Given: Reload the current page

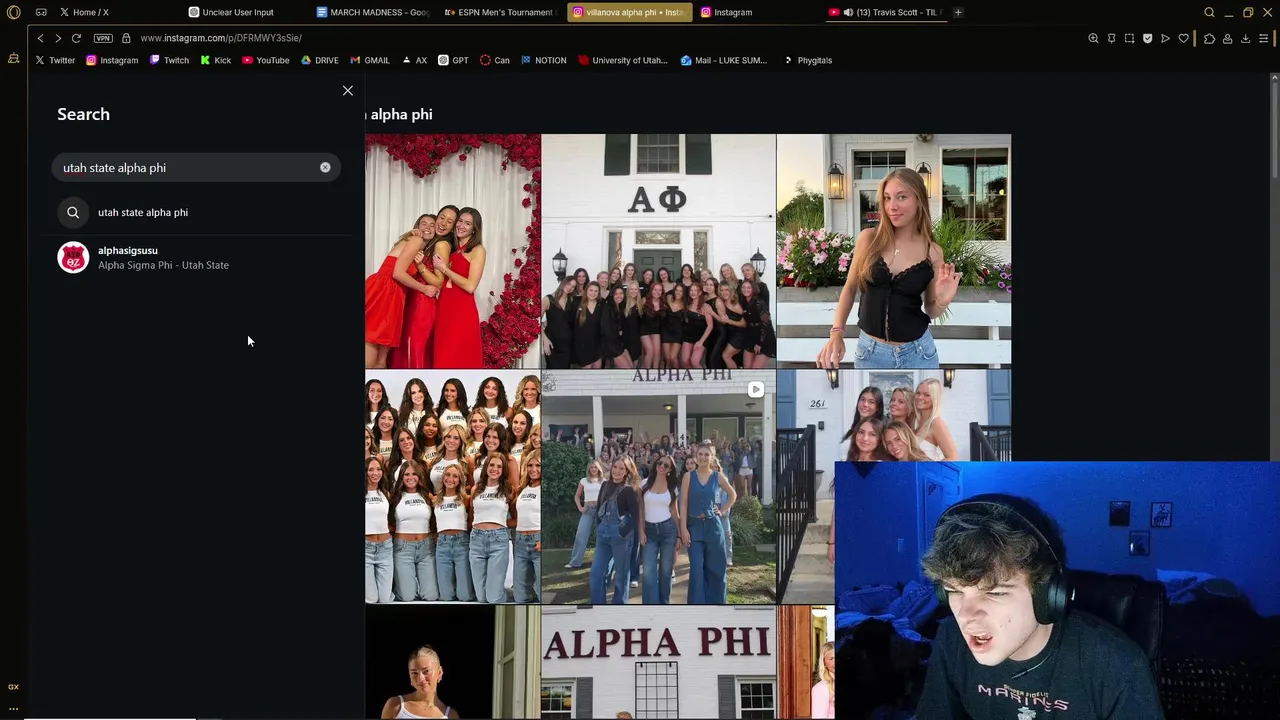Looking at the screenshot, I should click(x=76, y=38).
